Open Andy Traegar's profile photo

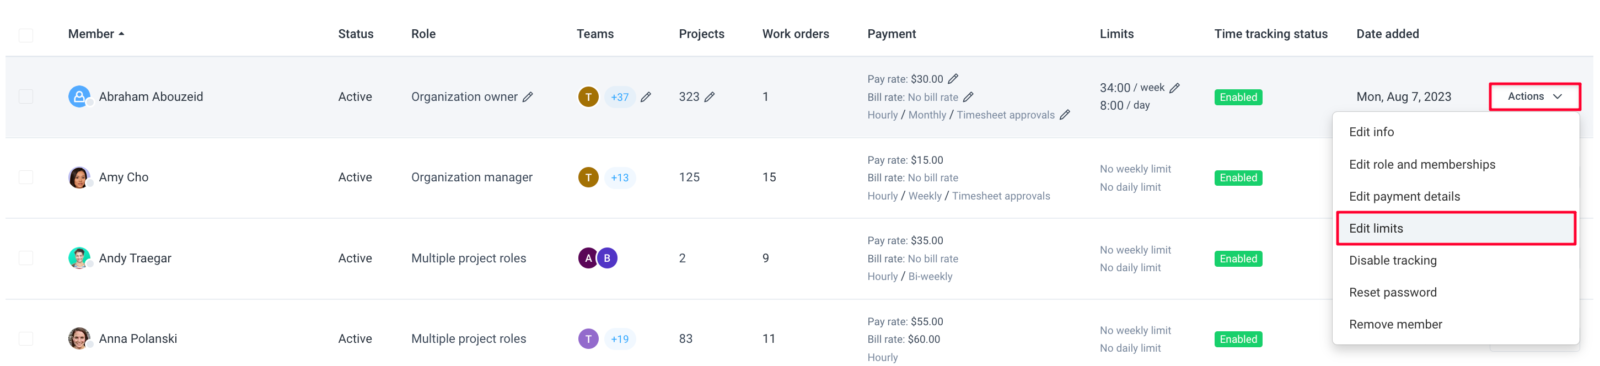79,258
